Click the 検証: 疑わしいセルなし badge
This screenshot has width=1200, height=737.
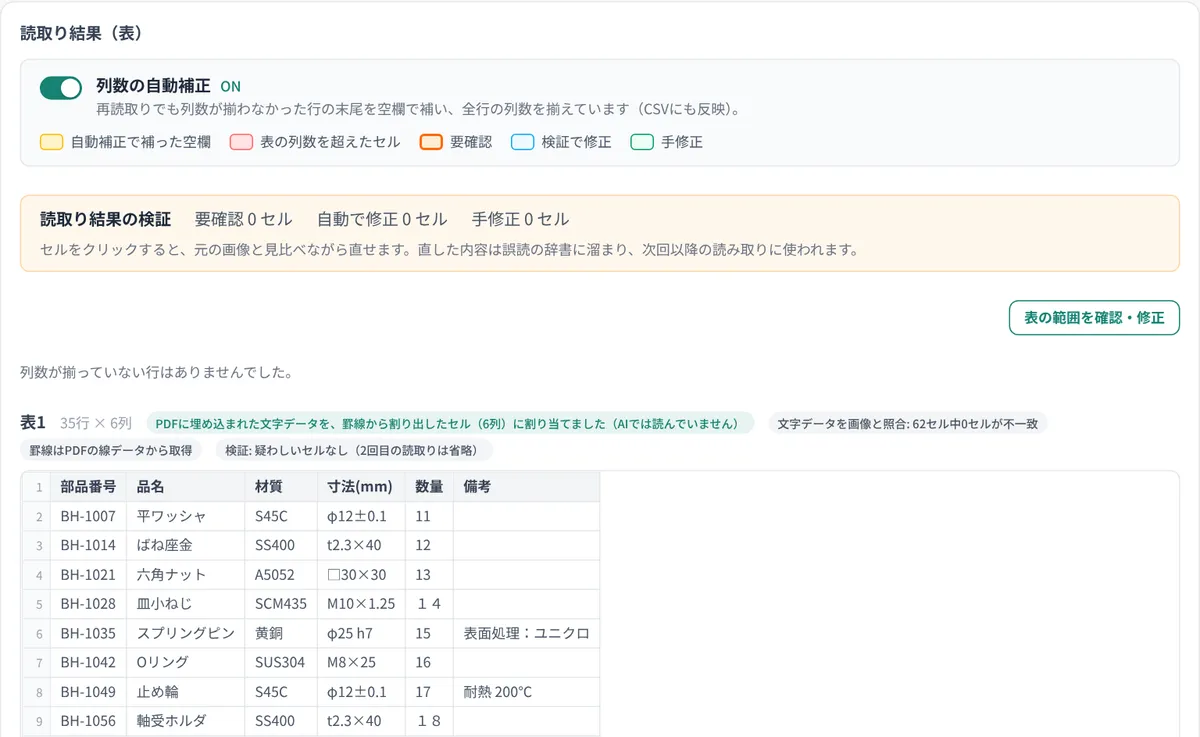pyautogui.click(x=354, y=450)
